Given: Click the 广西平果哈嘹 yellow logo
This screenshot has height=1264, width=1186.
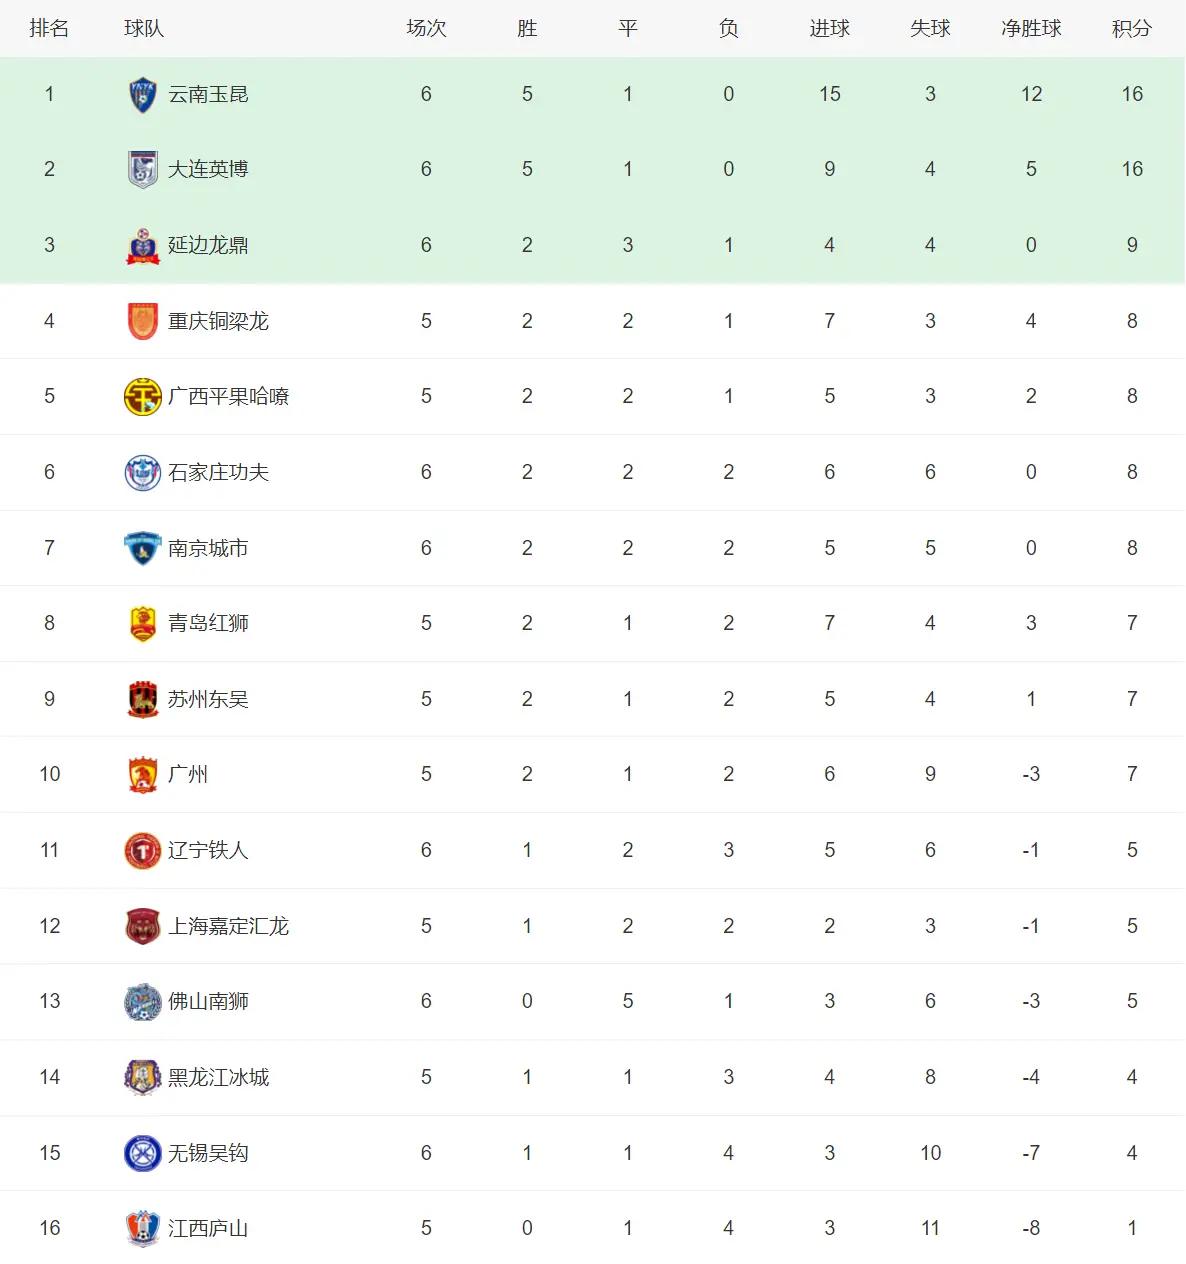Looking at the screenshot, I should [x=143, y=397].
